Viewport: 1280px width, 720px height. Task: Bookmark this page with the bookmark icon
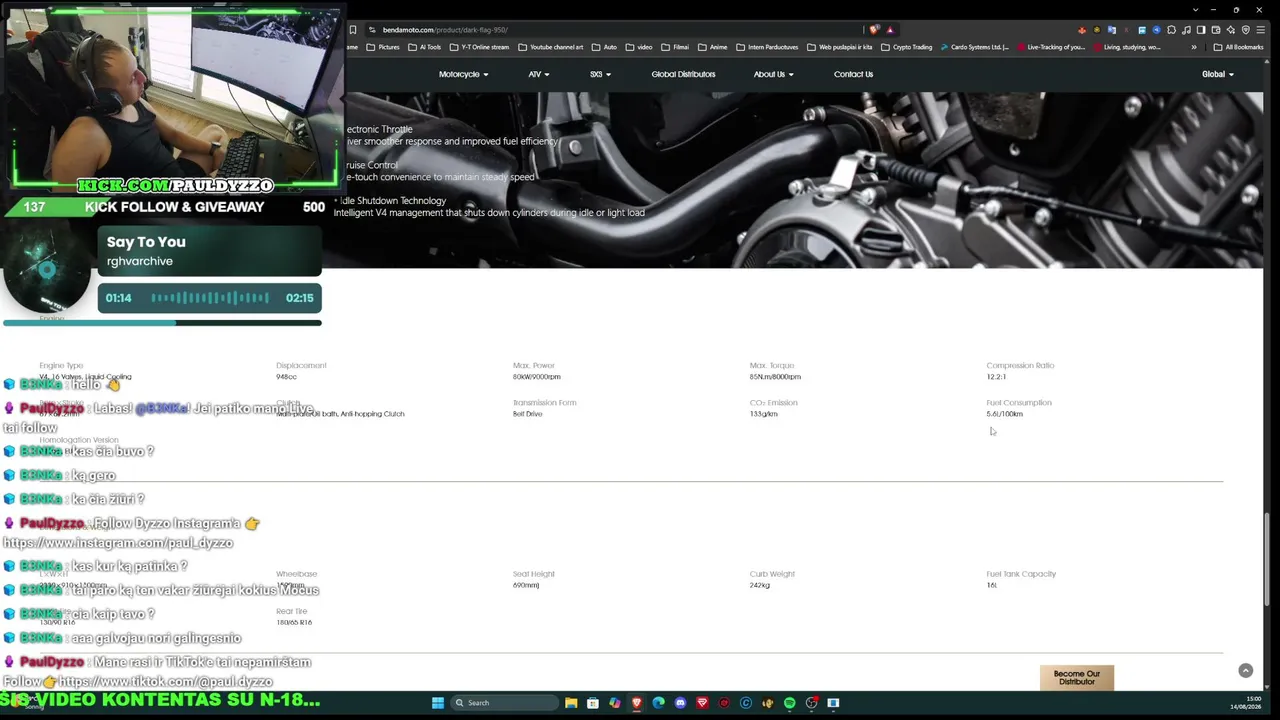tap(352, 30)
